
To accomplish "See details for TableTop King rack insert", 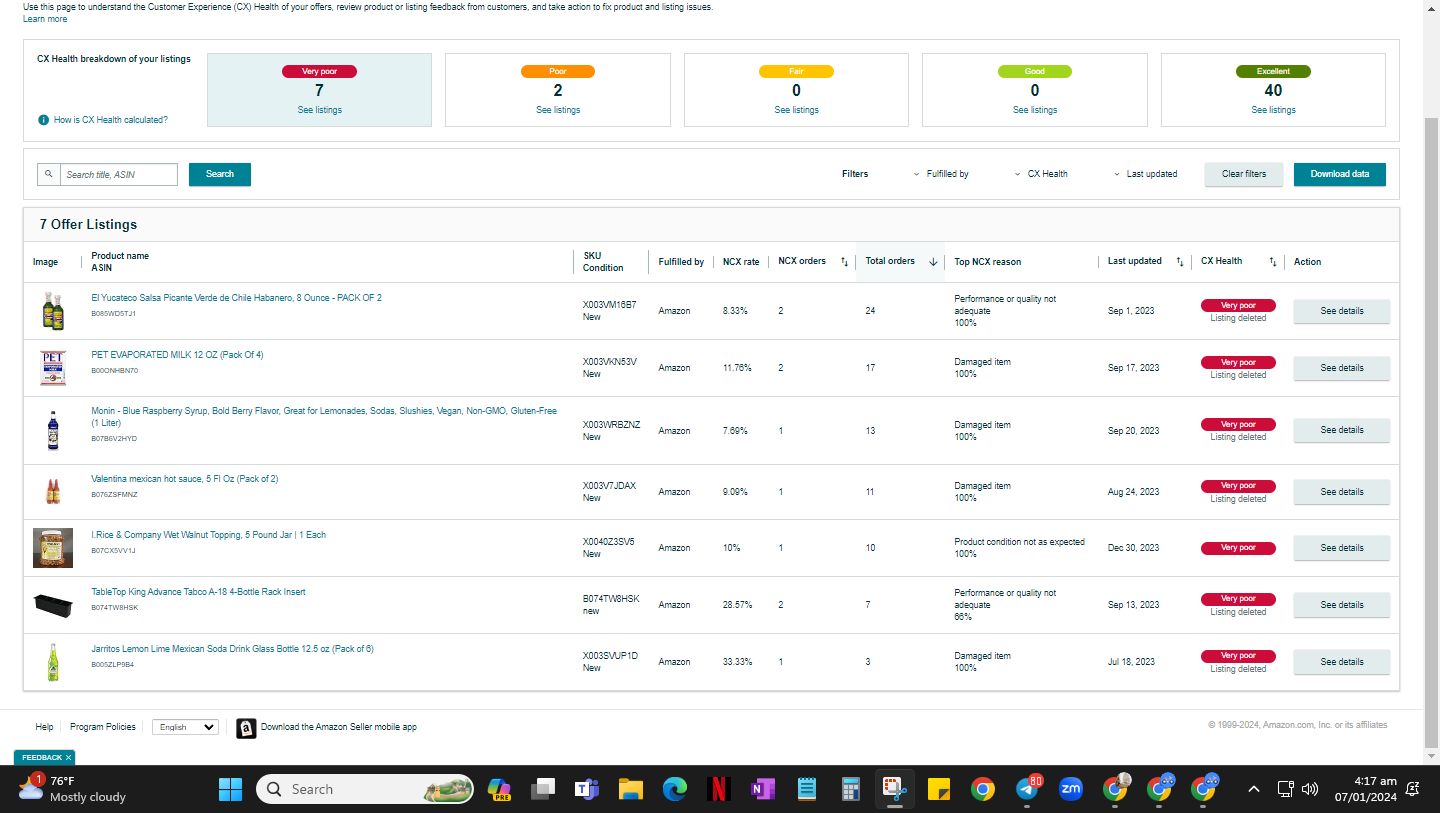I will tap(1342, 605).
